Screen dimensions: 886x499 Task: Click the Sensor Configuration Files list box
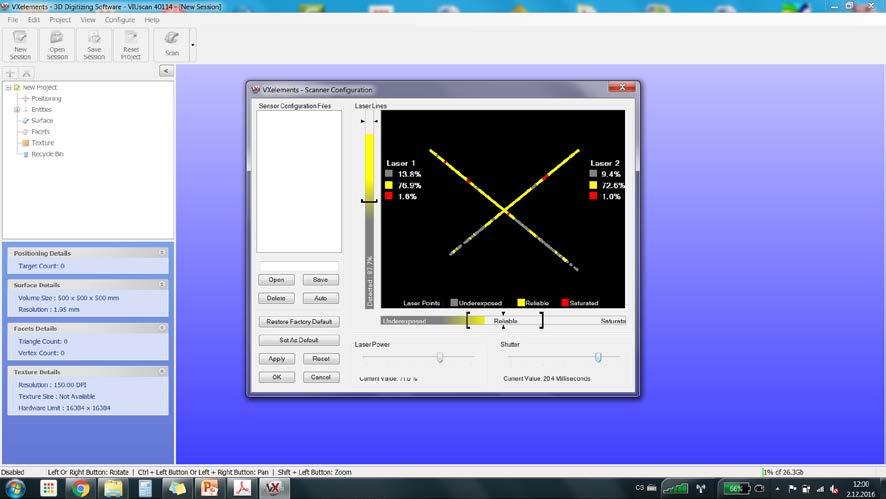(299, 181)
